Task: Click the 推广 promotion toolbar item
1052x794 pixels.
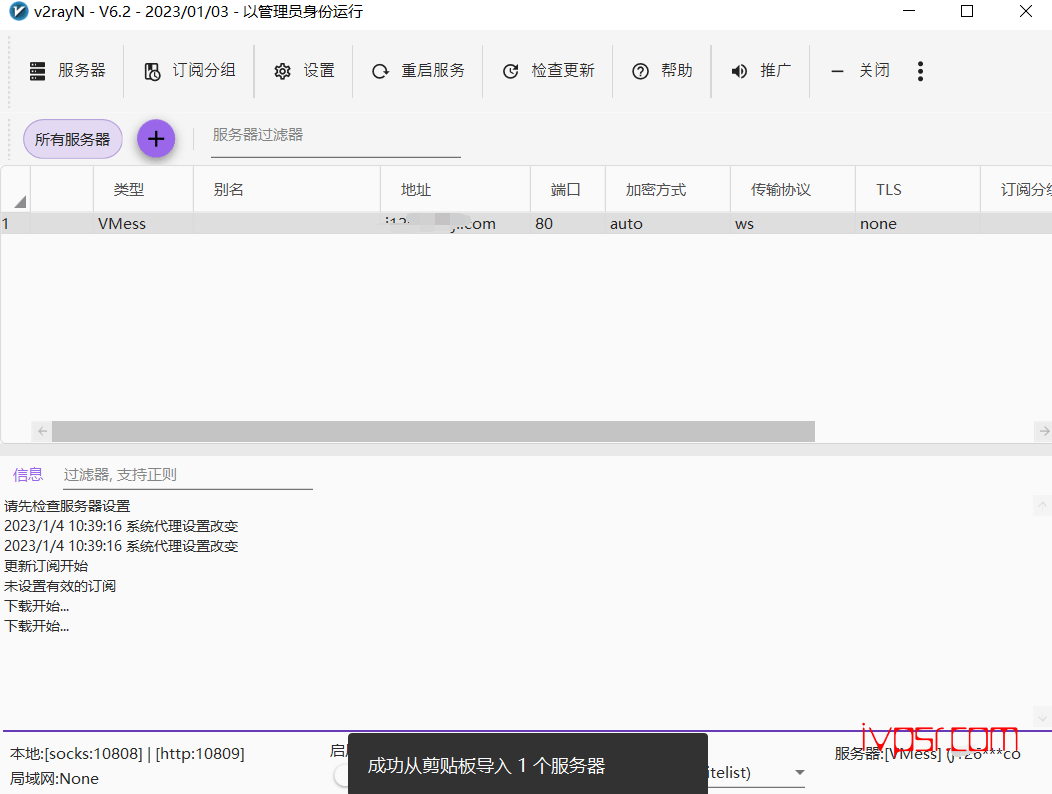Action: pos(761,70)
